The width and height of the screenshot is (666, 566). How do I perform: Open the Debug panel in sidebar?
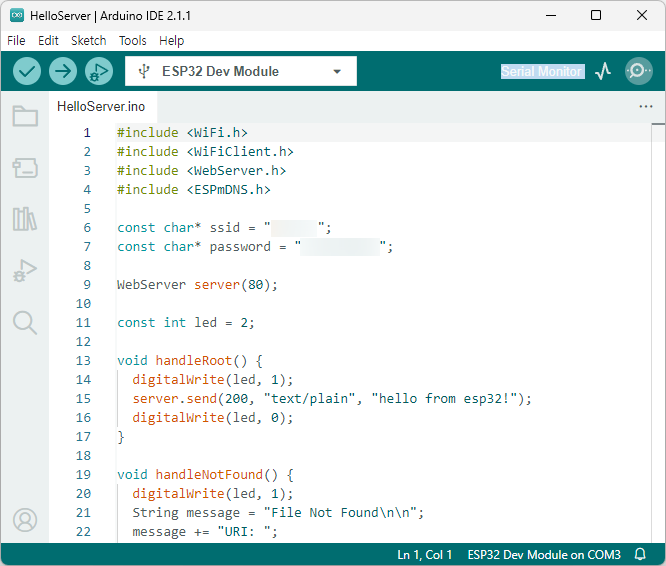click(25, 270)
